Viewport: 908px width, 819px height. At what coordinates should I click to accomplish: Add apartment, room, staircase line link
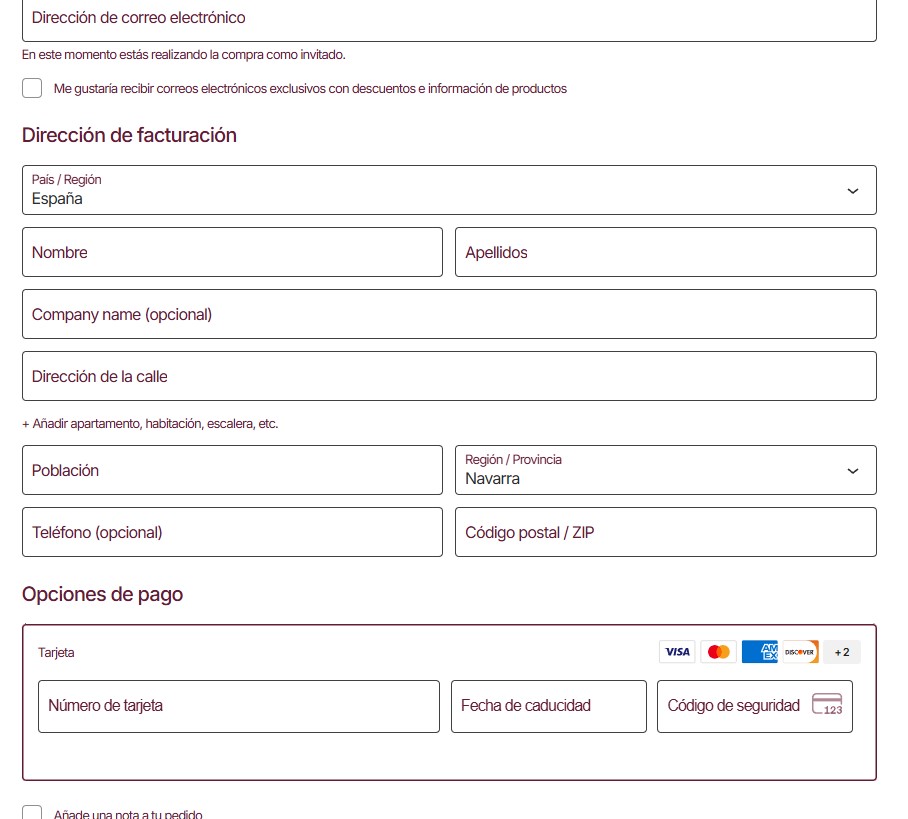click(150, 424)
